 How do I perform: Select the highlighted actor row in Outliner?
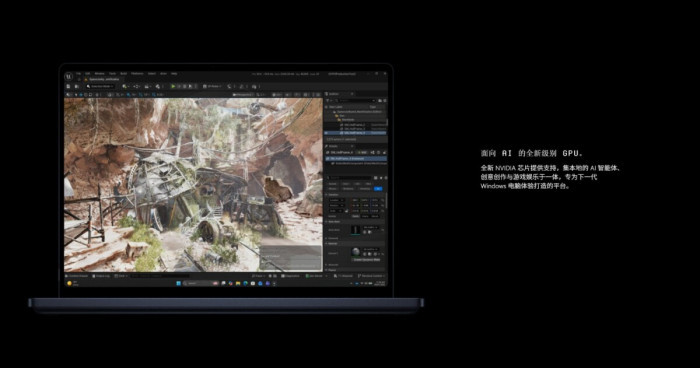pos(355,133)
